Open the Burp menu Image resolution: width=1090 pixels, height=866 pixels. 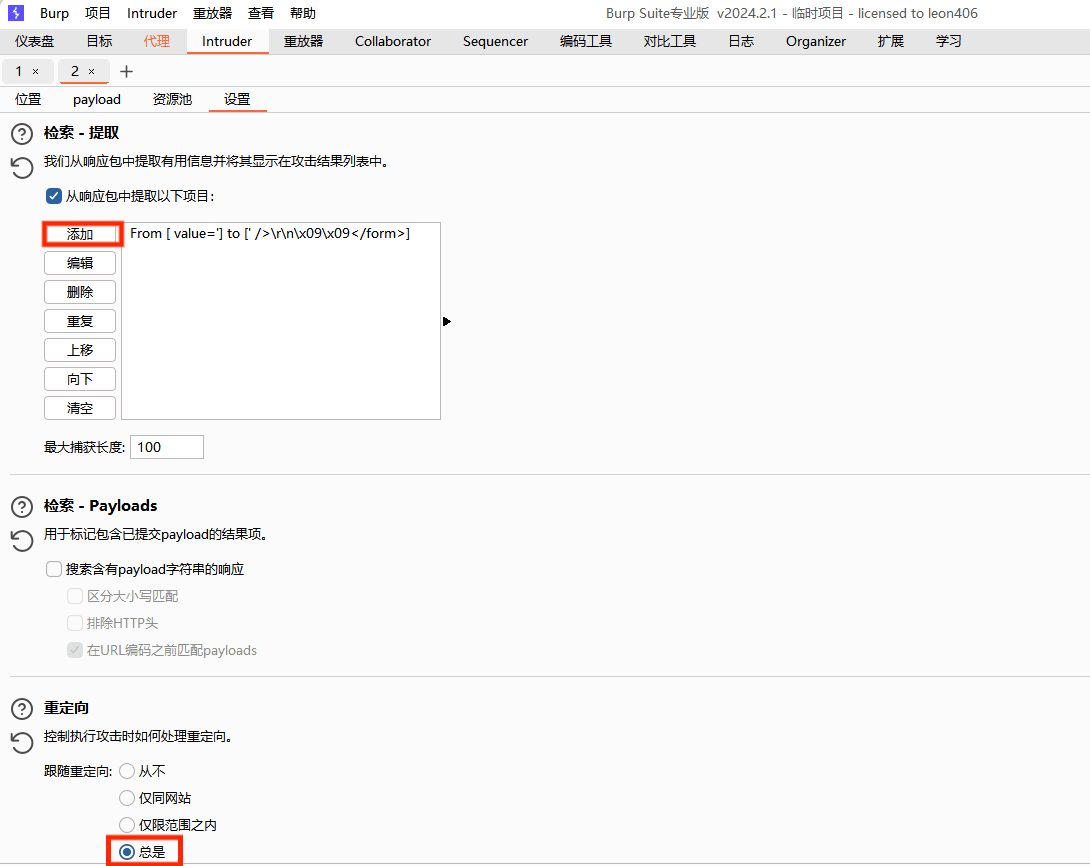(54, 13)
